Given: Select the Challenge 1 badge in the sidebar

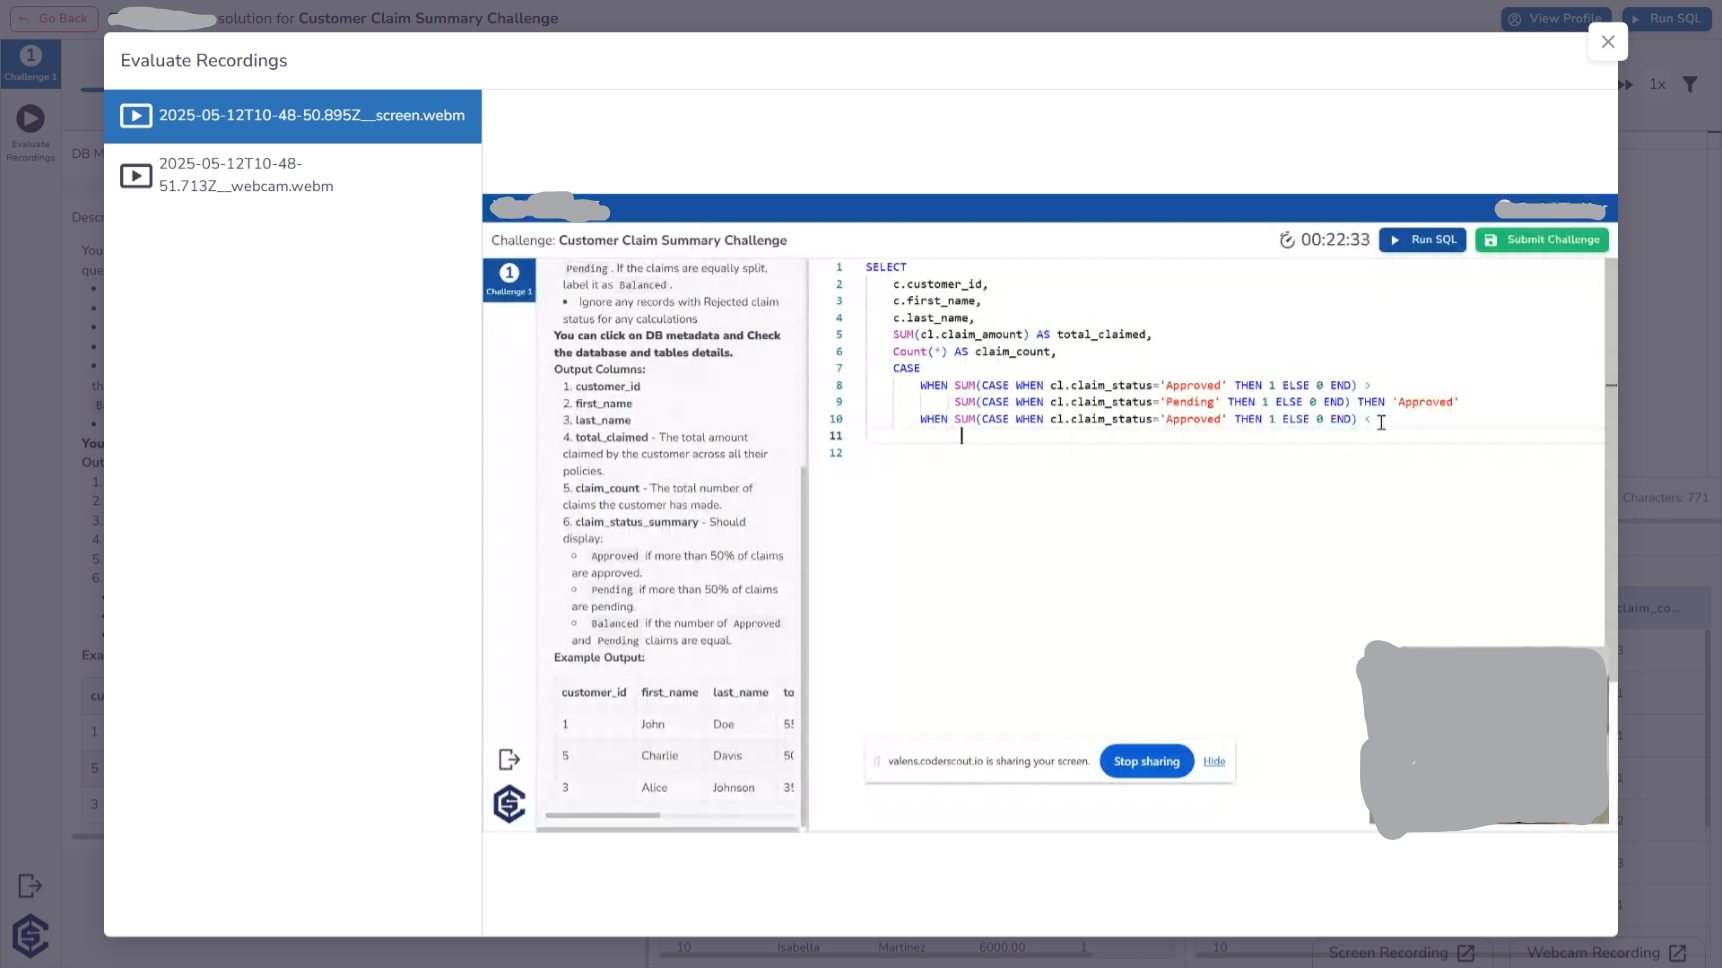Looking at the screenshot, I should 30,62.
